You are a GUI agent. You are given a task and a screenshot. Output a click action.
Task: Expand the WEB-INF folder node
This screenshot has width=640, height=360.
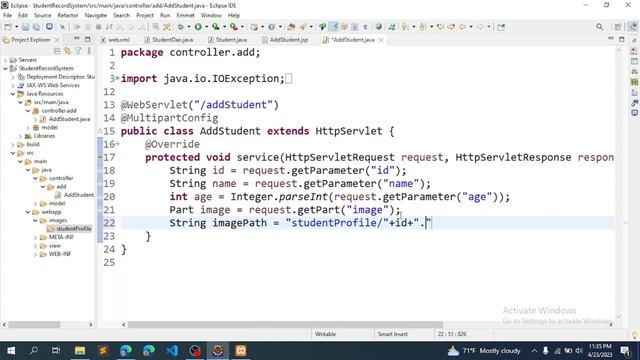[36, 254]
